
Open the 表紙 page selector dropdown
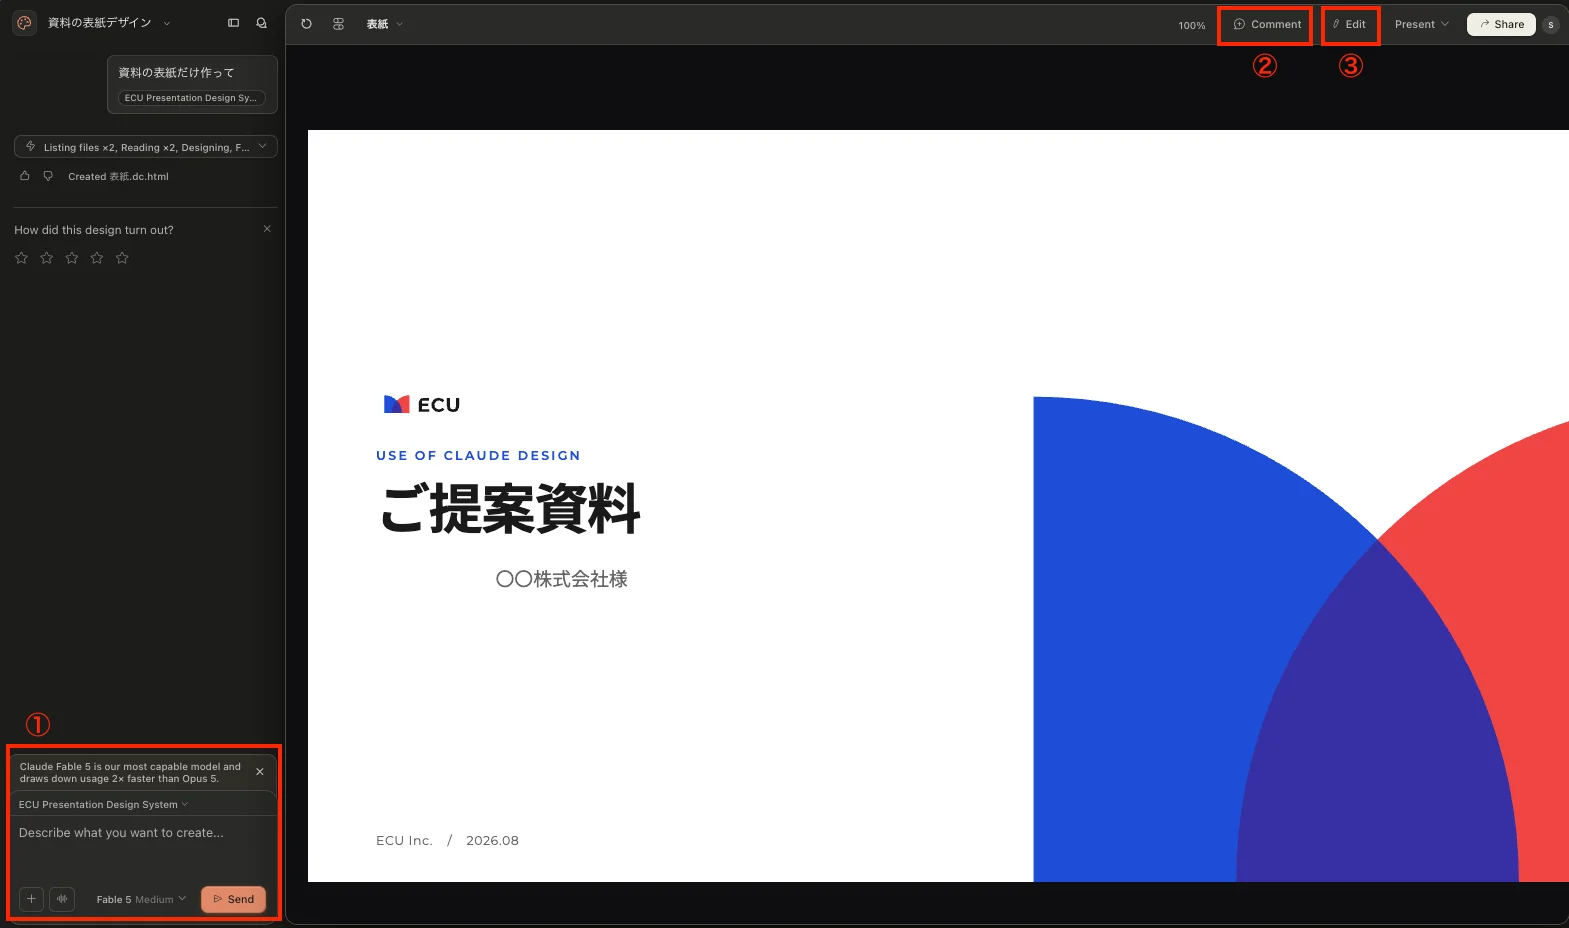pos(384,24)
